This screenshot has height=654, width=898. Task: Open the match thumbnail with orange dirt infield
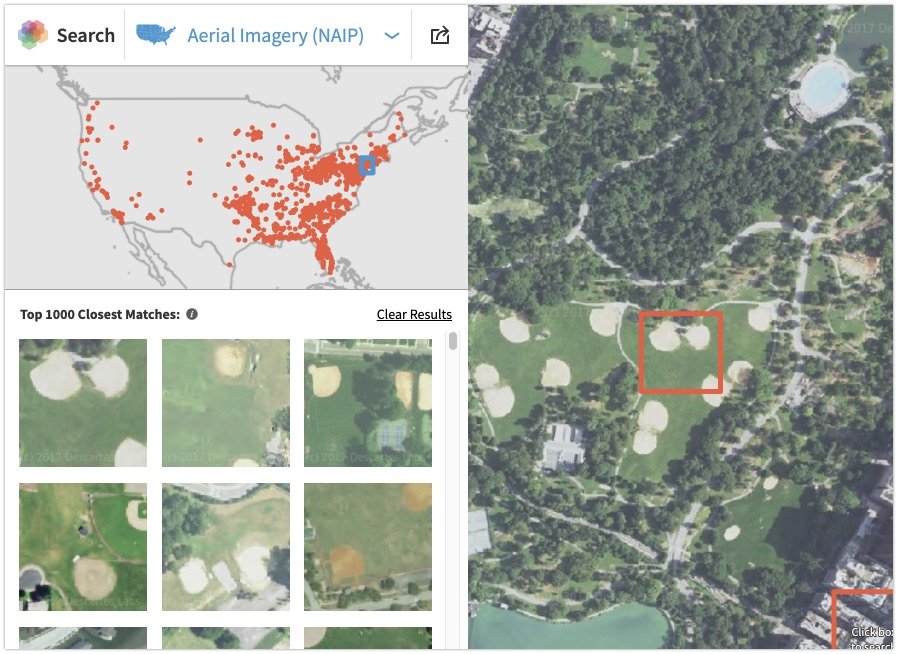[368, 546]
